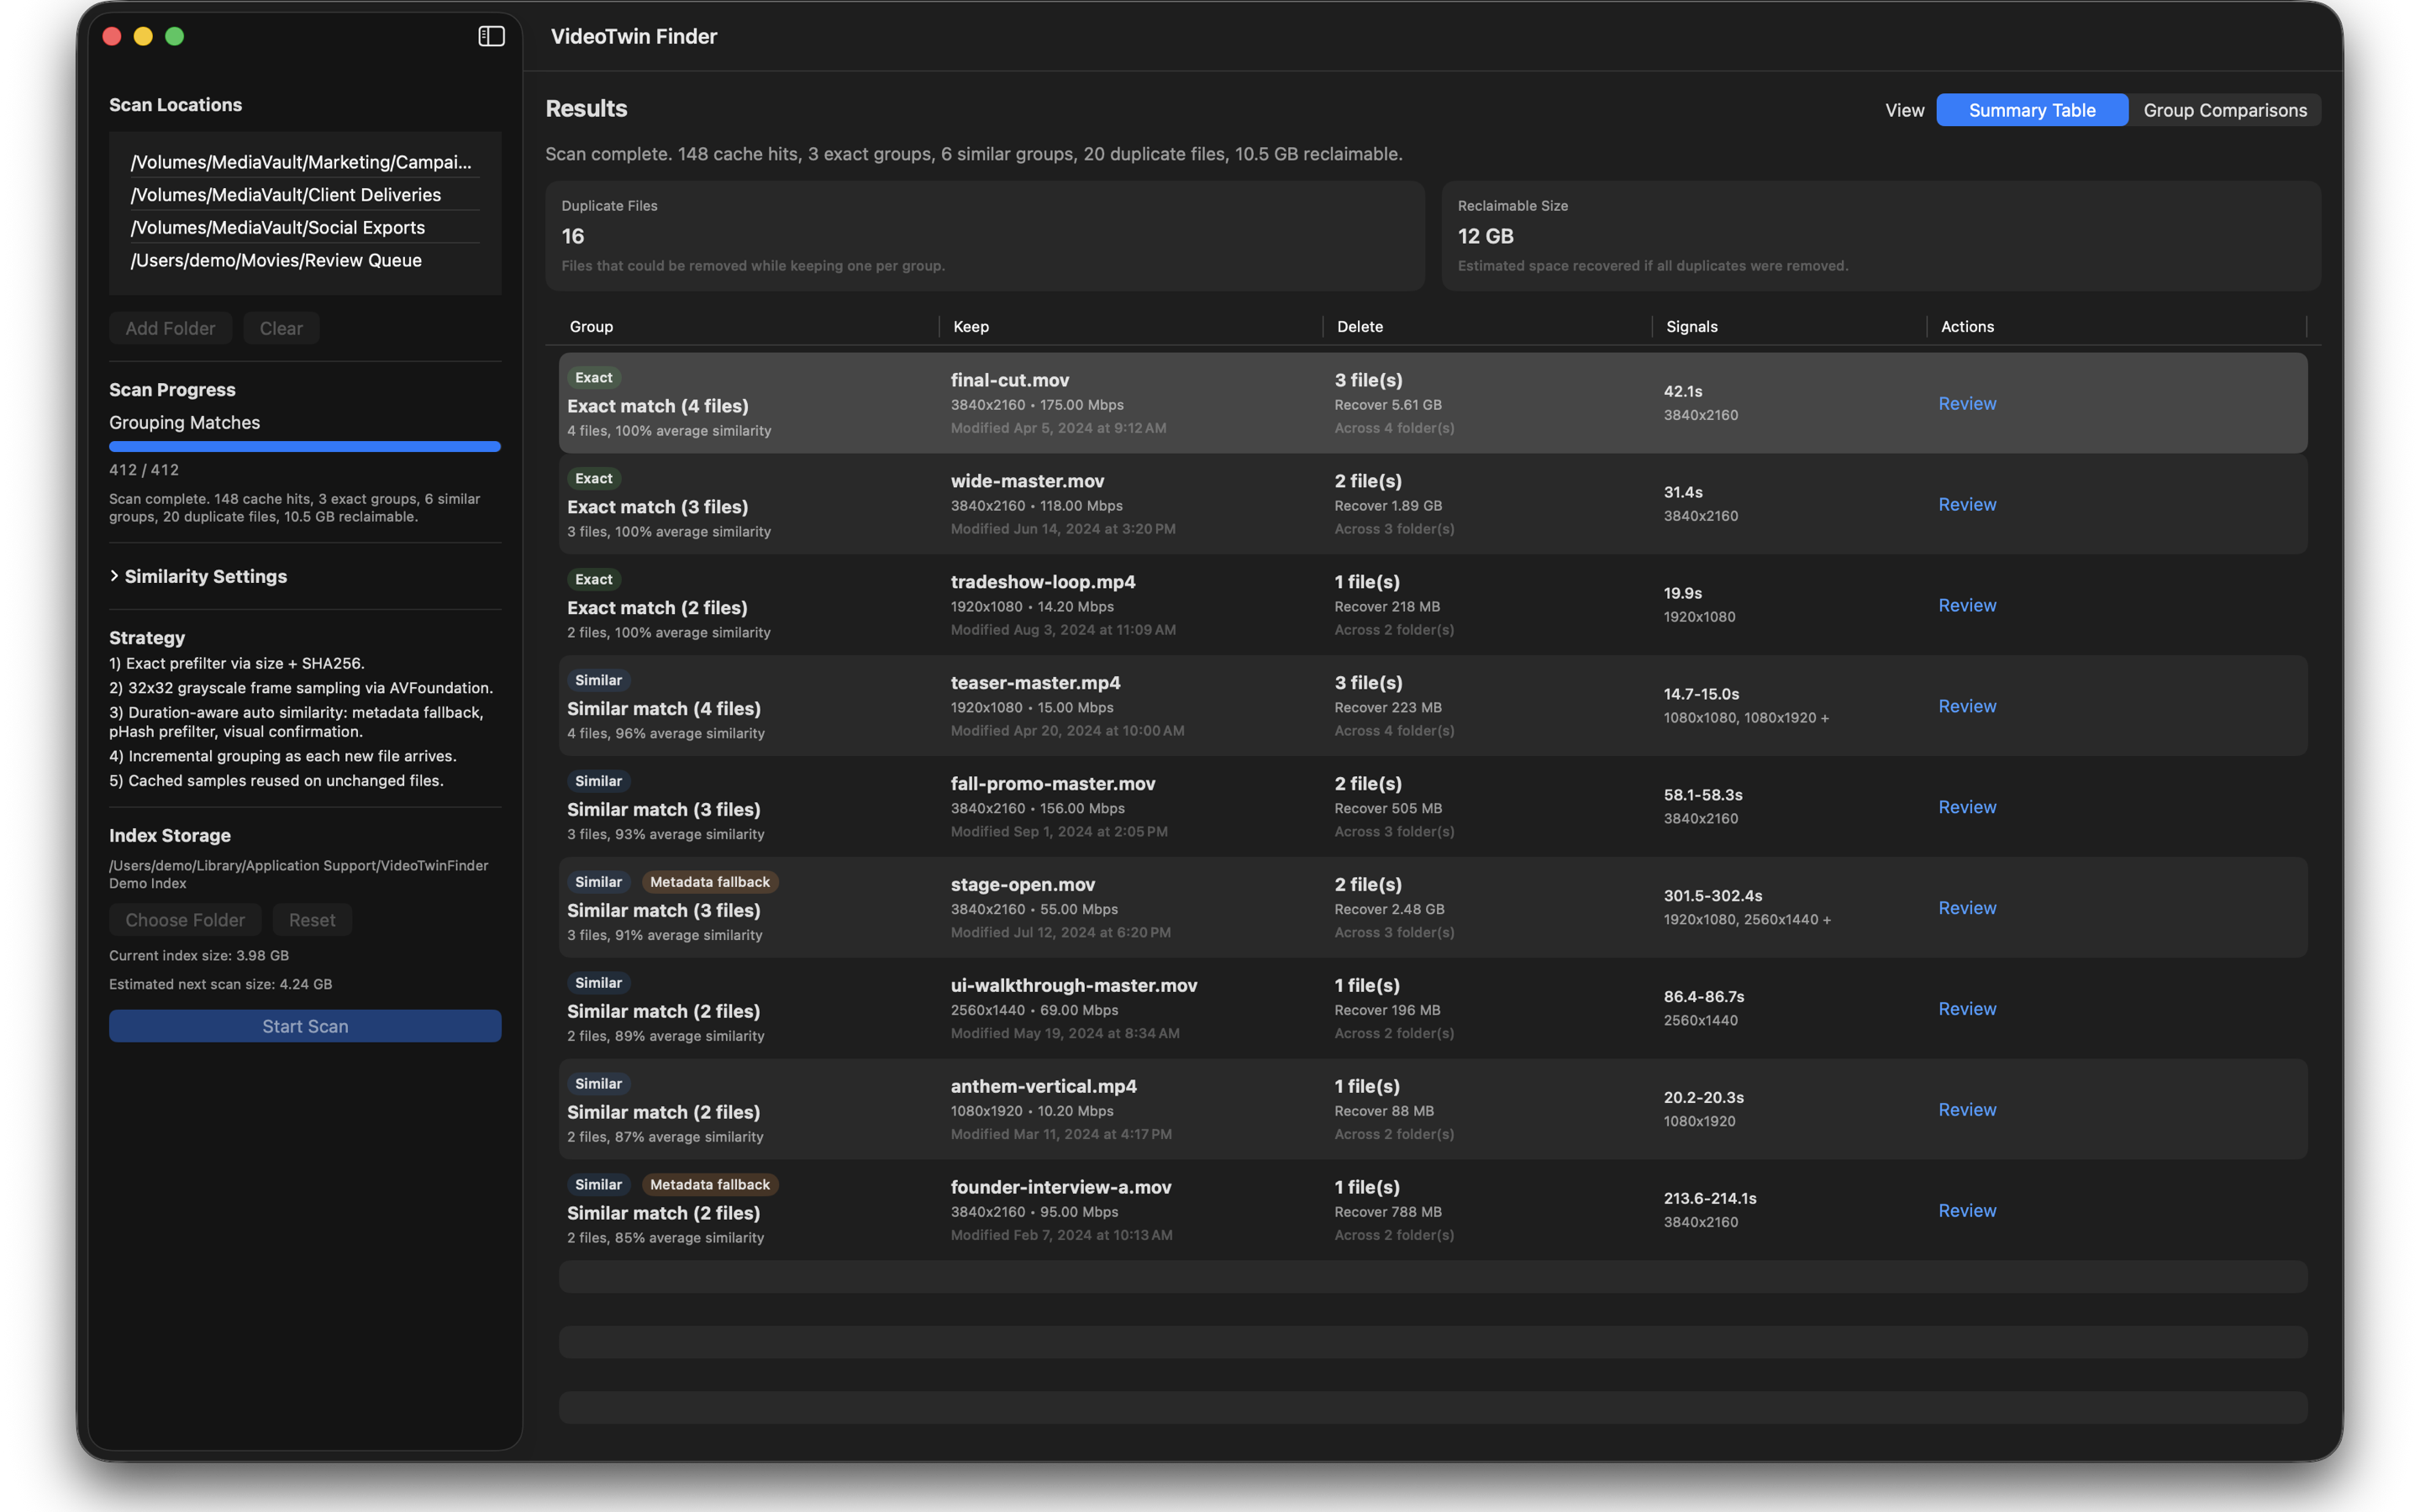Click the Add Folder button

point(170,327)
